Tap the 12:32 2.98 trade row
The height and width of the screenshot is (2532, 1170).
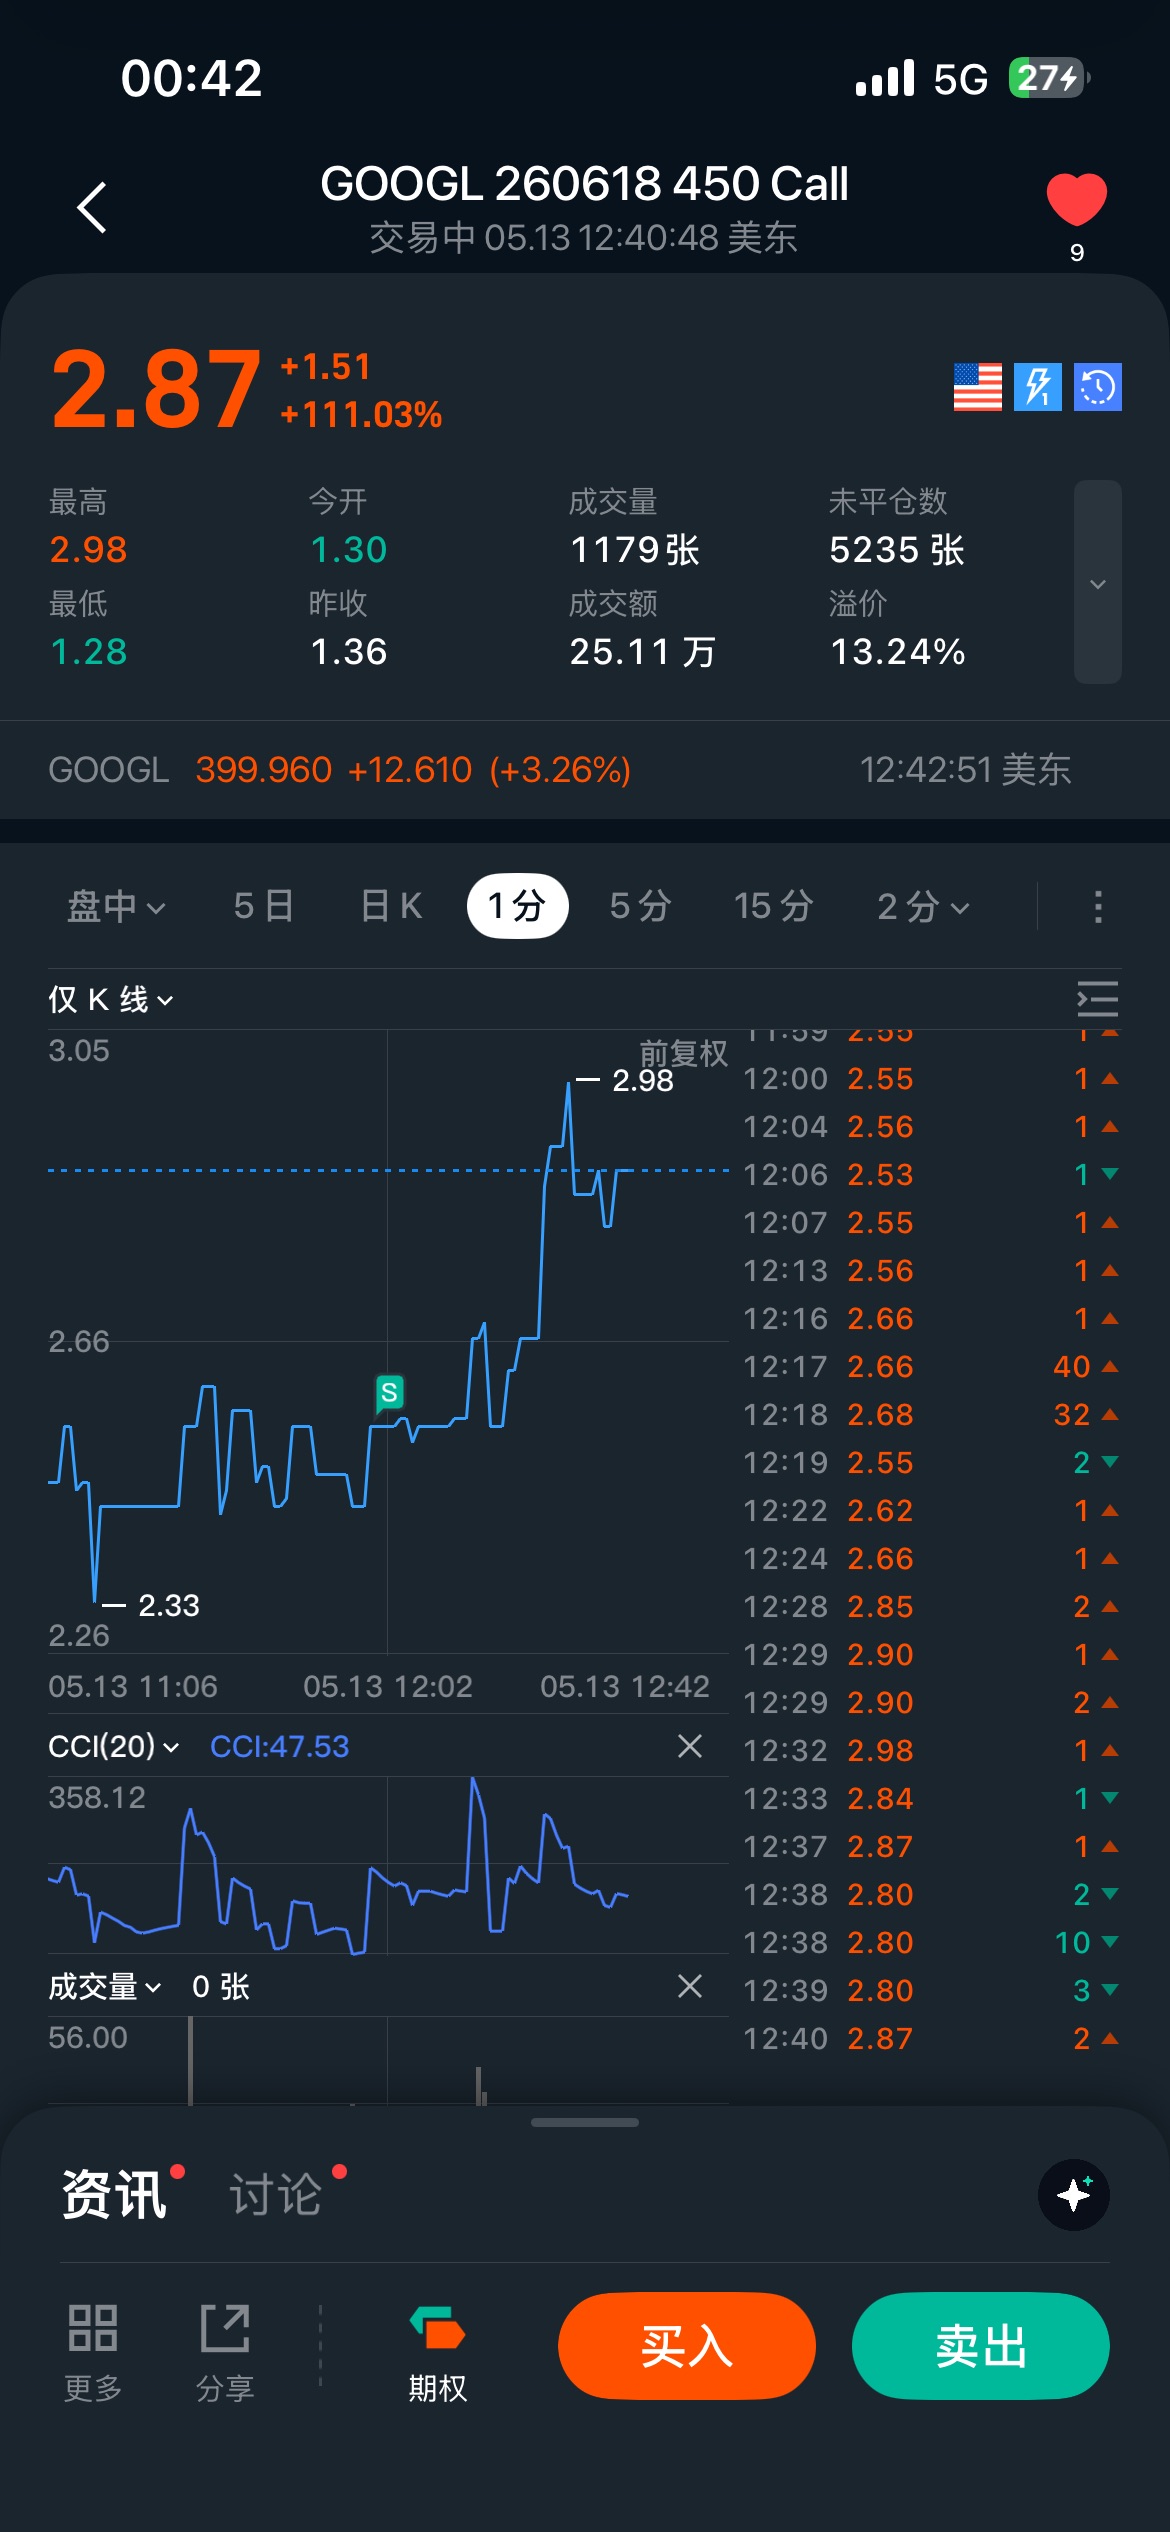tap(931, 1750)
